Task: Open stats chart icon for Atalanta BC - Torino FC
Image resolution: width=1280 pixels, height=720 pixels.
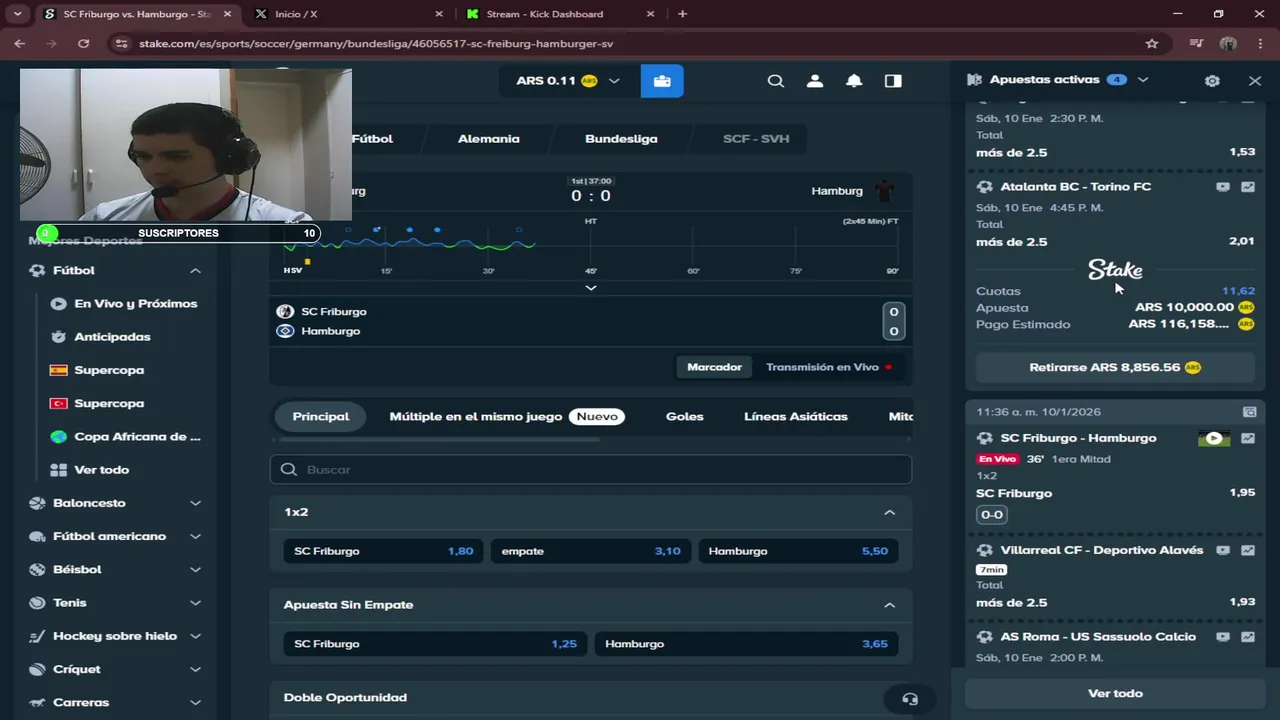Action: (1248, 187)
